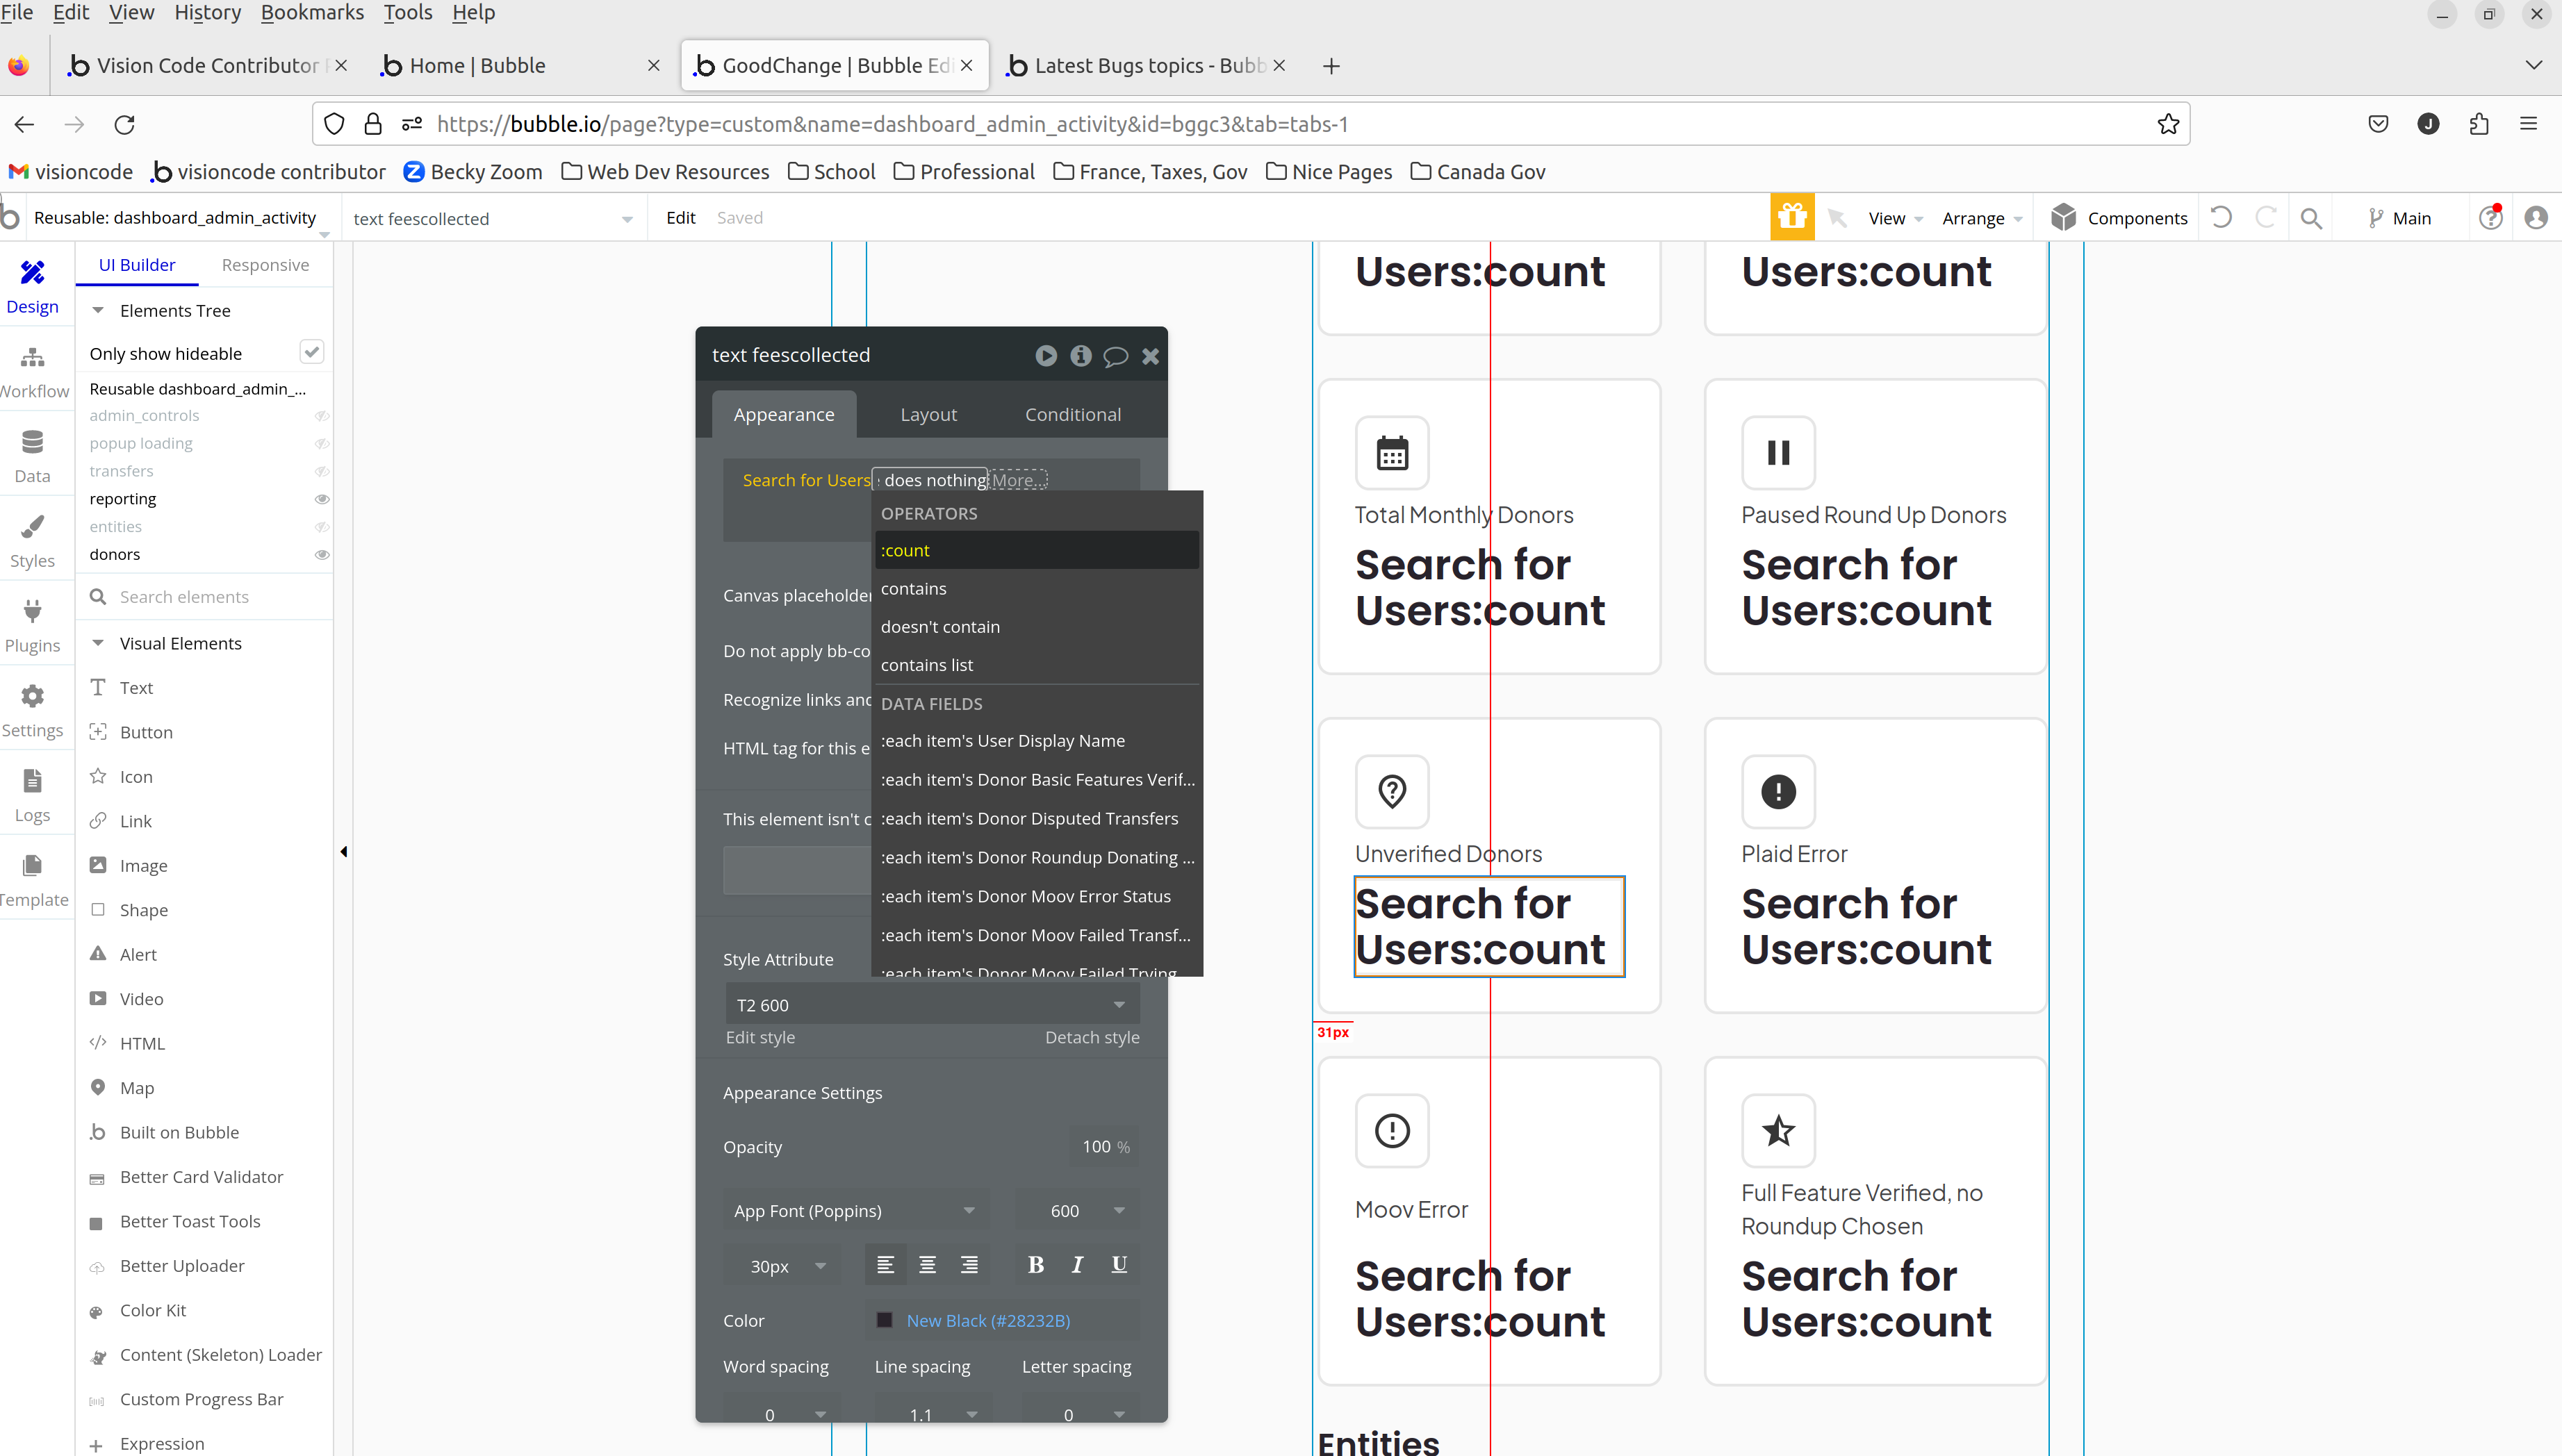This screenshot has width=2562, height=1456.
Task: Click the gift box icon in toolbar
Action: [x=1791, y=217]
